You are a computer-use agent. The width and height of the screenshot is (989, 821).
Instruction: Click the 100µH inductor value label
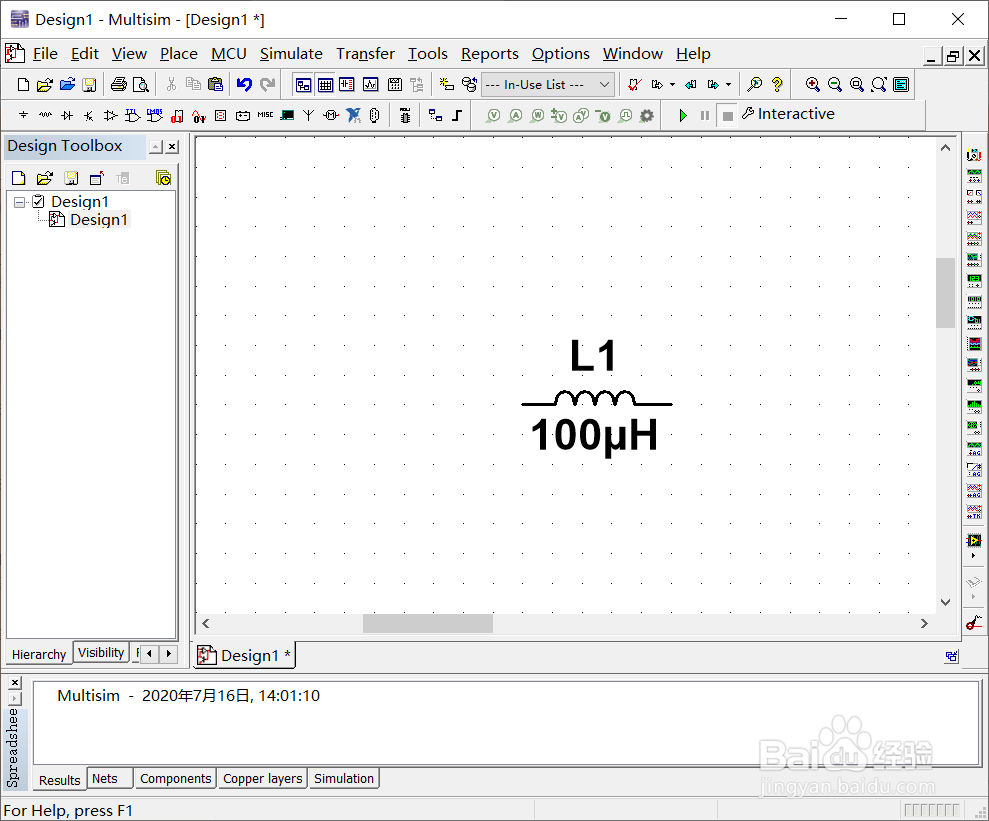coord(594,436)
